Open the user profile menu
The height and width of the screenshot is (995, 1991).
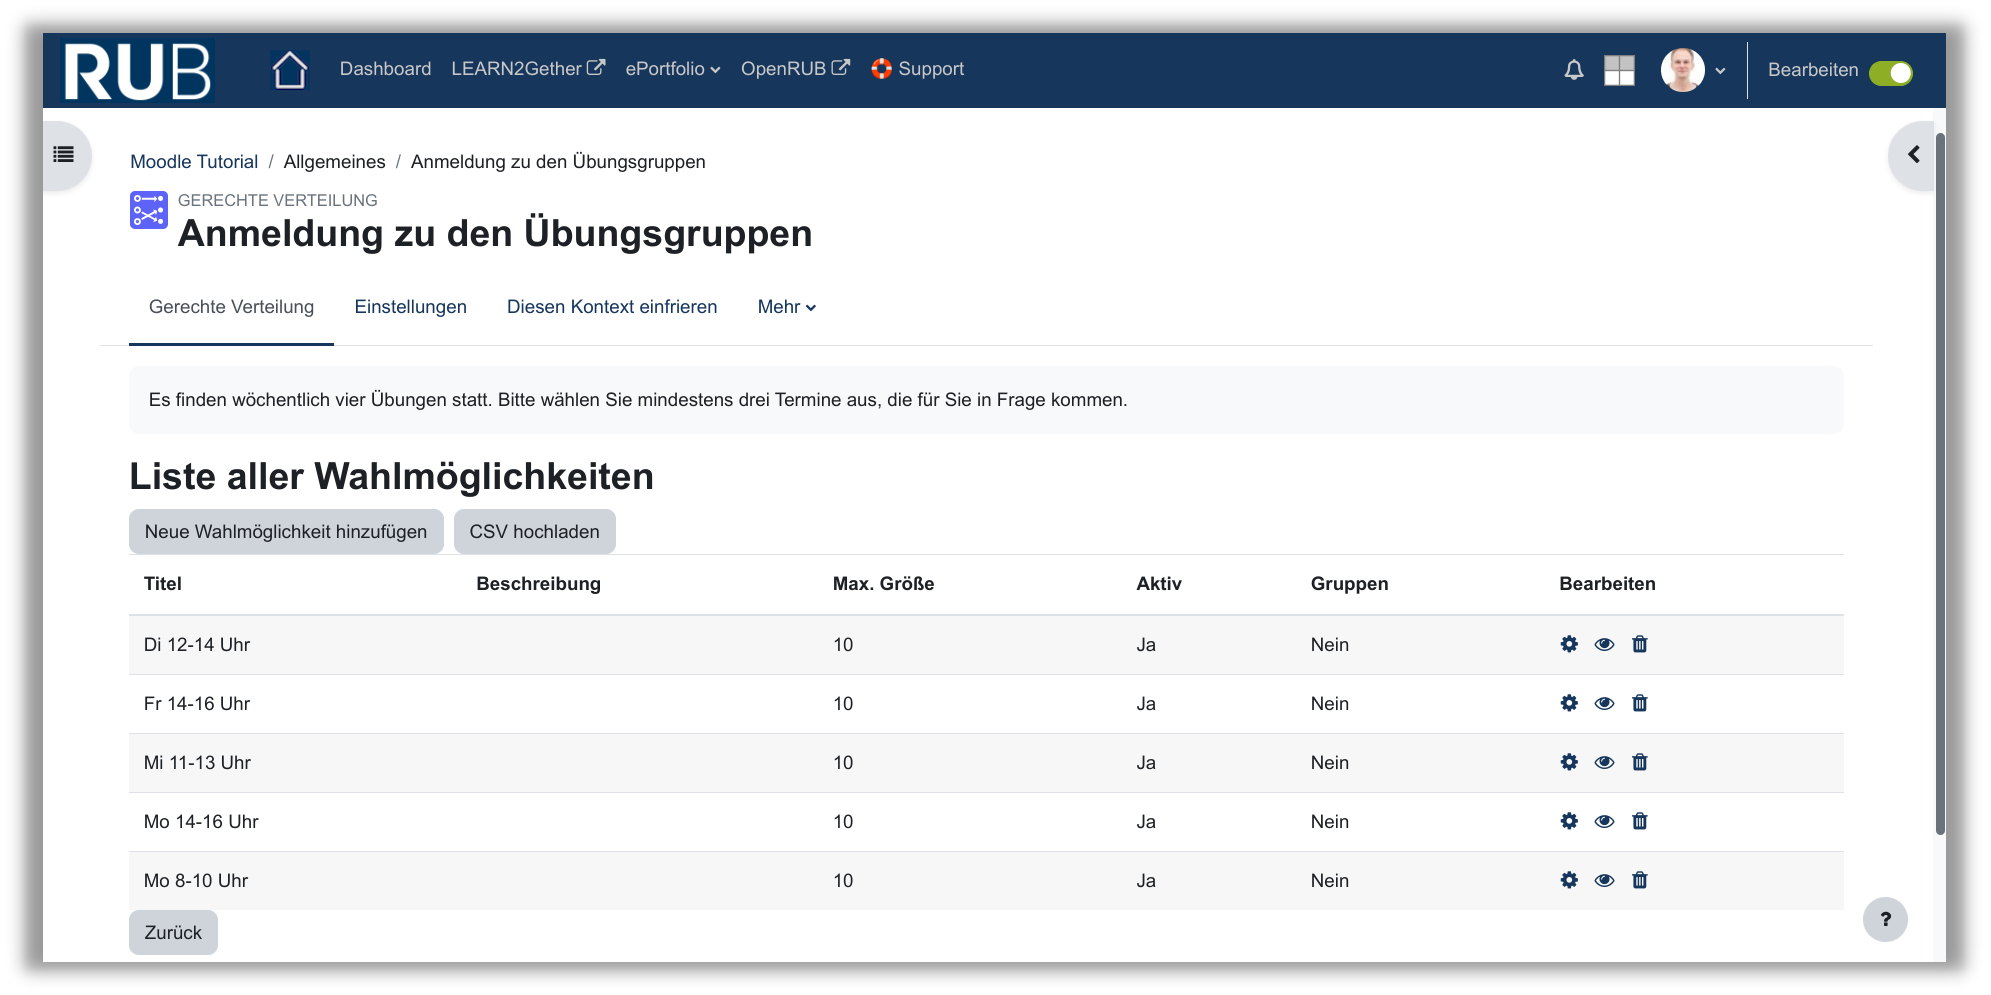click(x=1692, y=70)
